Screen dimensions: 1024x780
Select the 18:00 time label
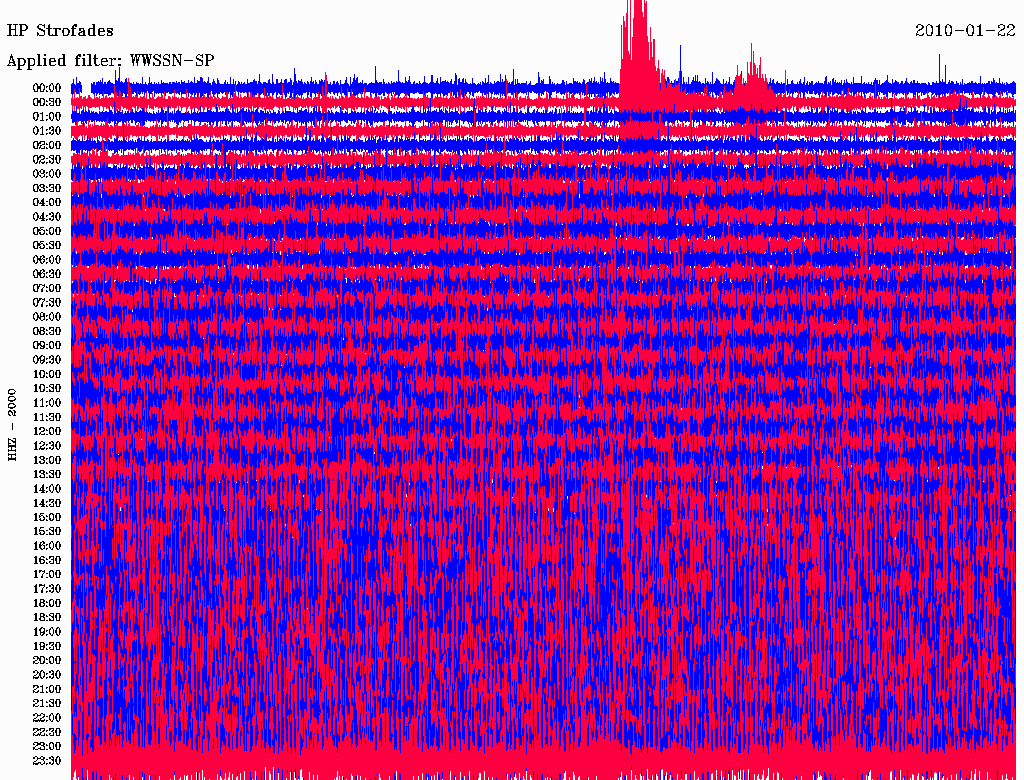click(x=47, y=604)
